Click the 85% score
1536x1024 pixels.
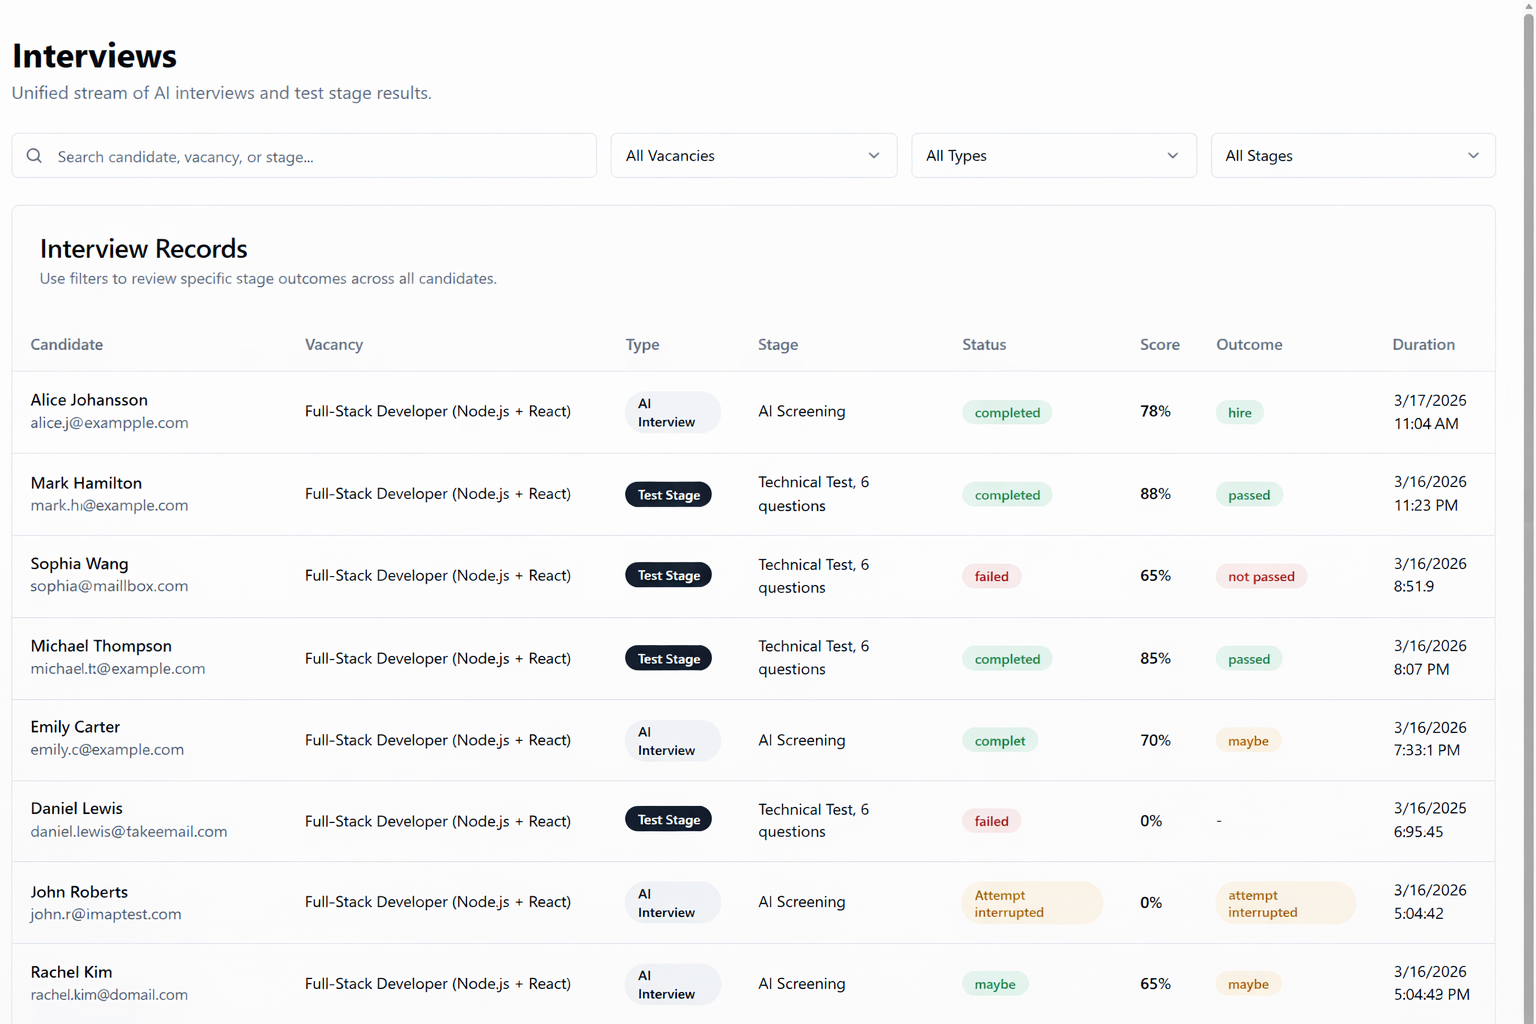tap(1155, 658)
